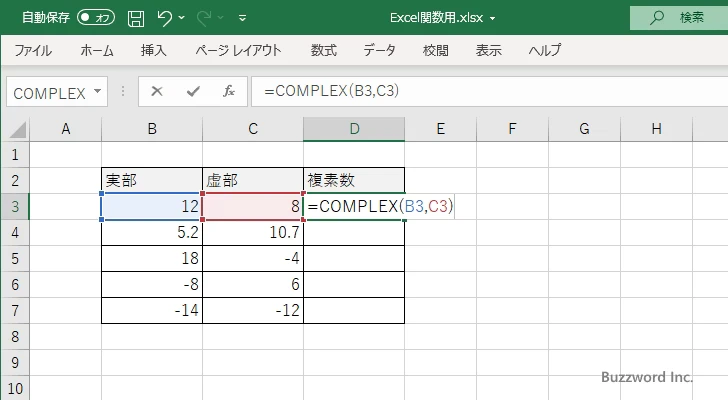Cancel formula entry with X icon
728x400 pixels.
157,91
